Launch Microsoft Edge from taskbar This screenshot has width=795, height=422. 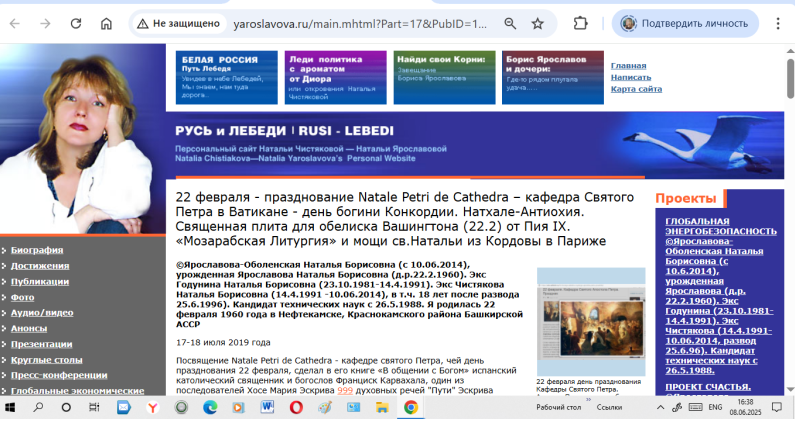point(210,407)
